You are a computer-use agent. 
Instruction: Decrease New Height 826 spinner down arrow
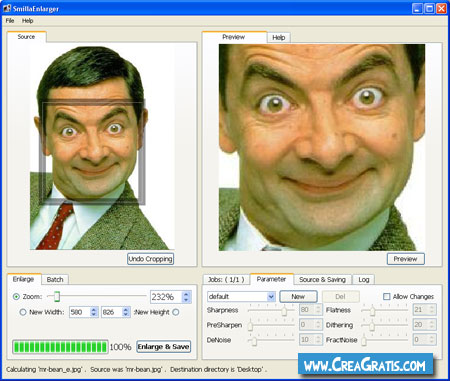126,315
